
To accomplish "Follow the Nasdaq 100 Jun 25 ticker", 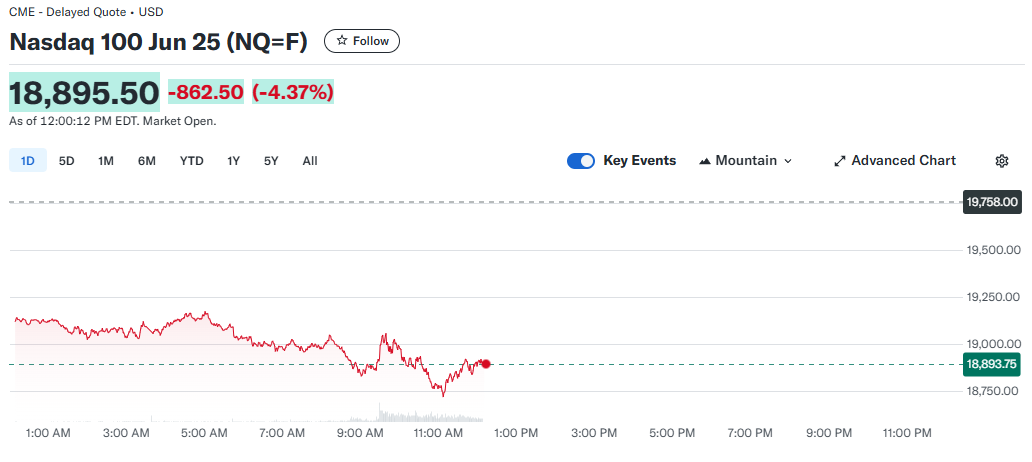I will pyautogui.click(x=361, y=41).
